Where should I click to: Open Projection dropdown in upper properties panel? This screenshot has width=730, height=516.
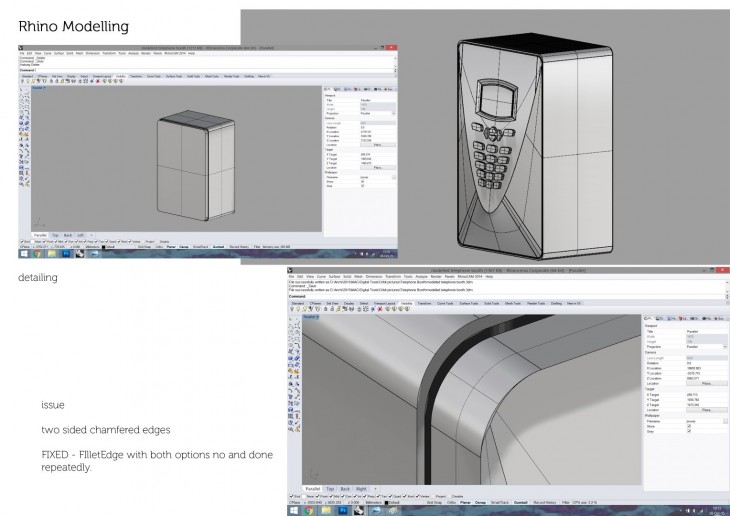click(x=392, y=113)
